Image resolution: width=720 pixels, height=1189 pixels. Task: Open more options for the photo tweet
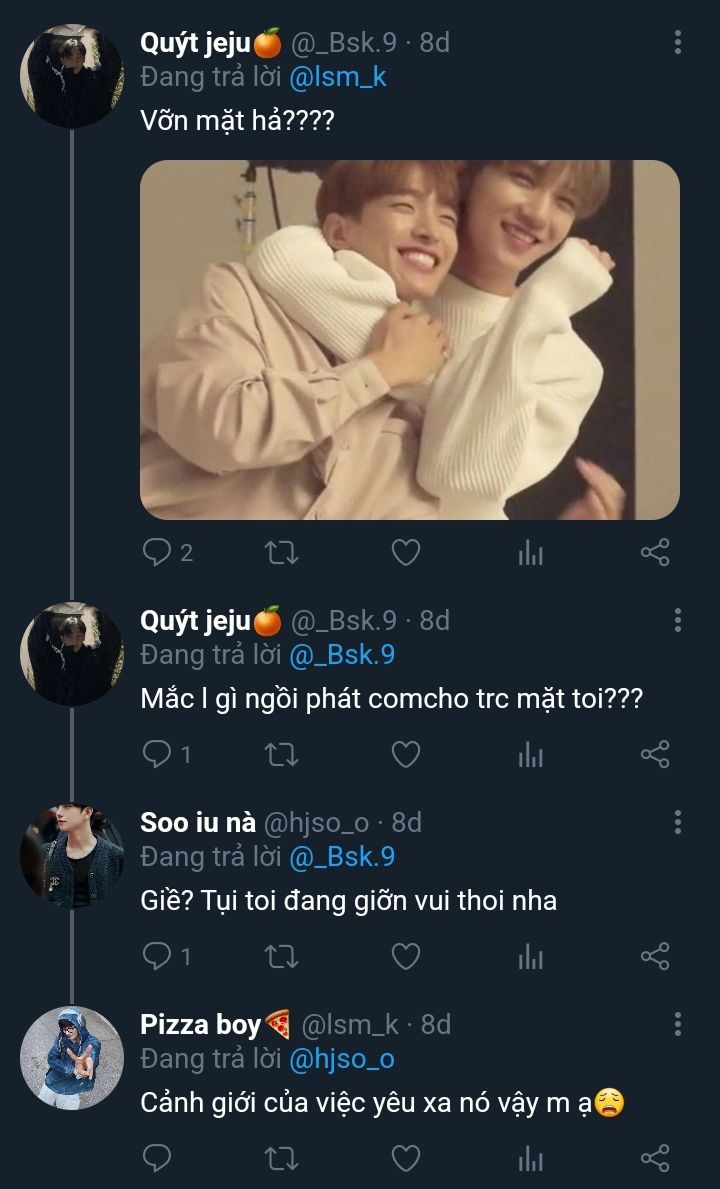click(678, 42)
